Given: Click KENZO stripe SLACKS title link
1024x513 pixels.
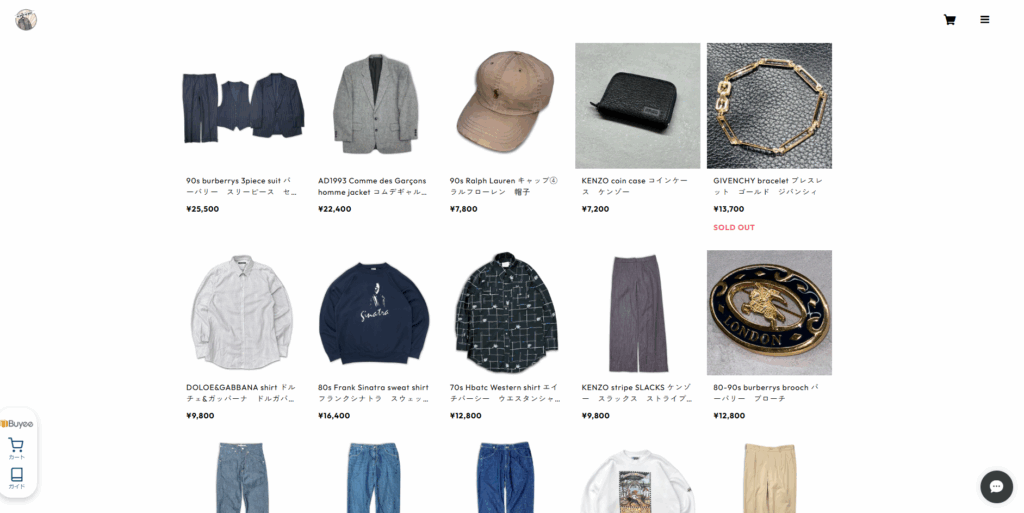Looking at the screenshot, I should (x=637, y=393).
